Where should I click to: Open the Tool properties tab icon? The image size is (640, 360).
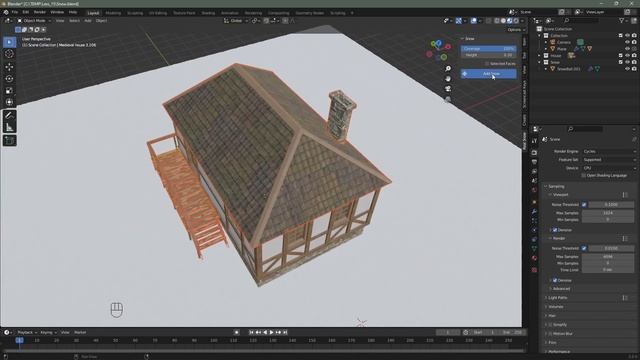[534, 141]
